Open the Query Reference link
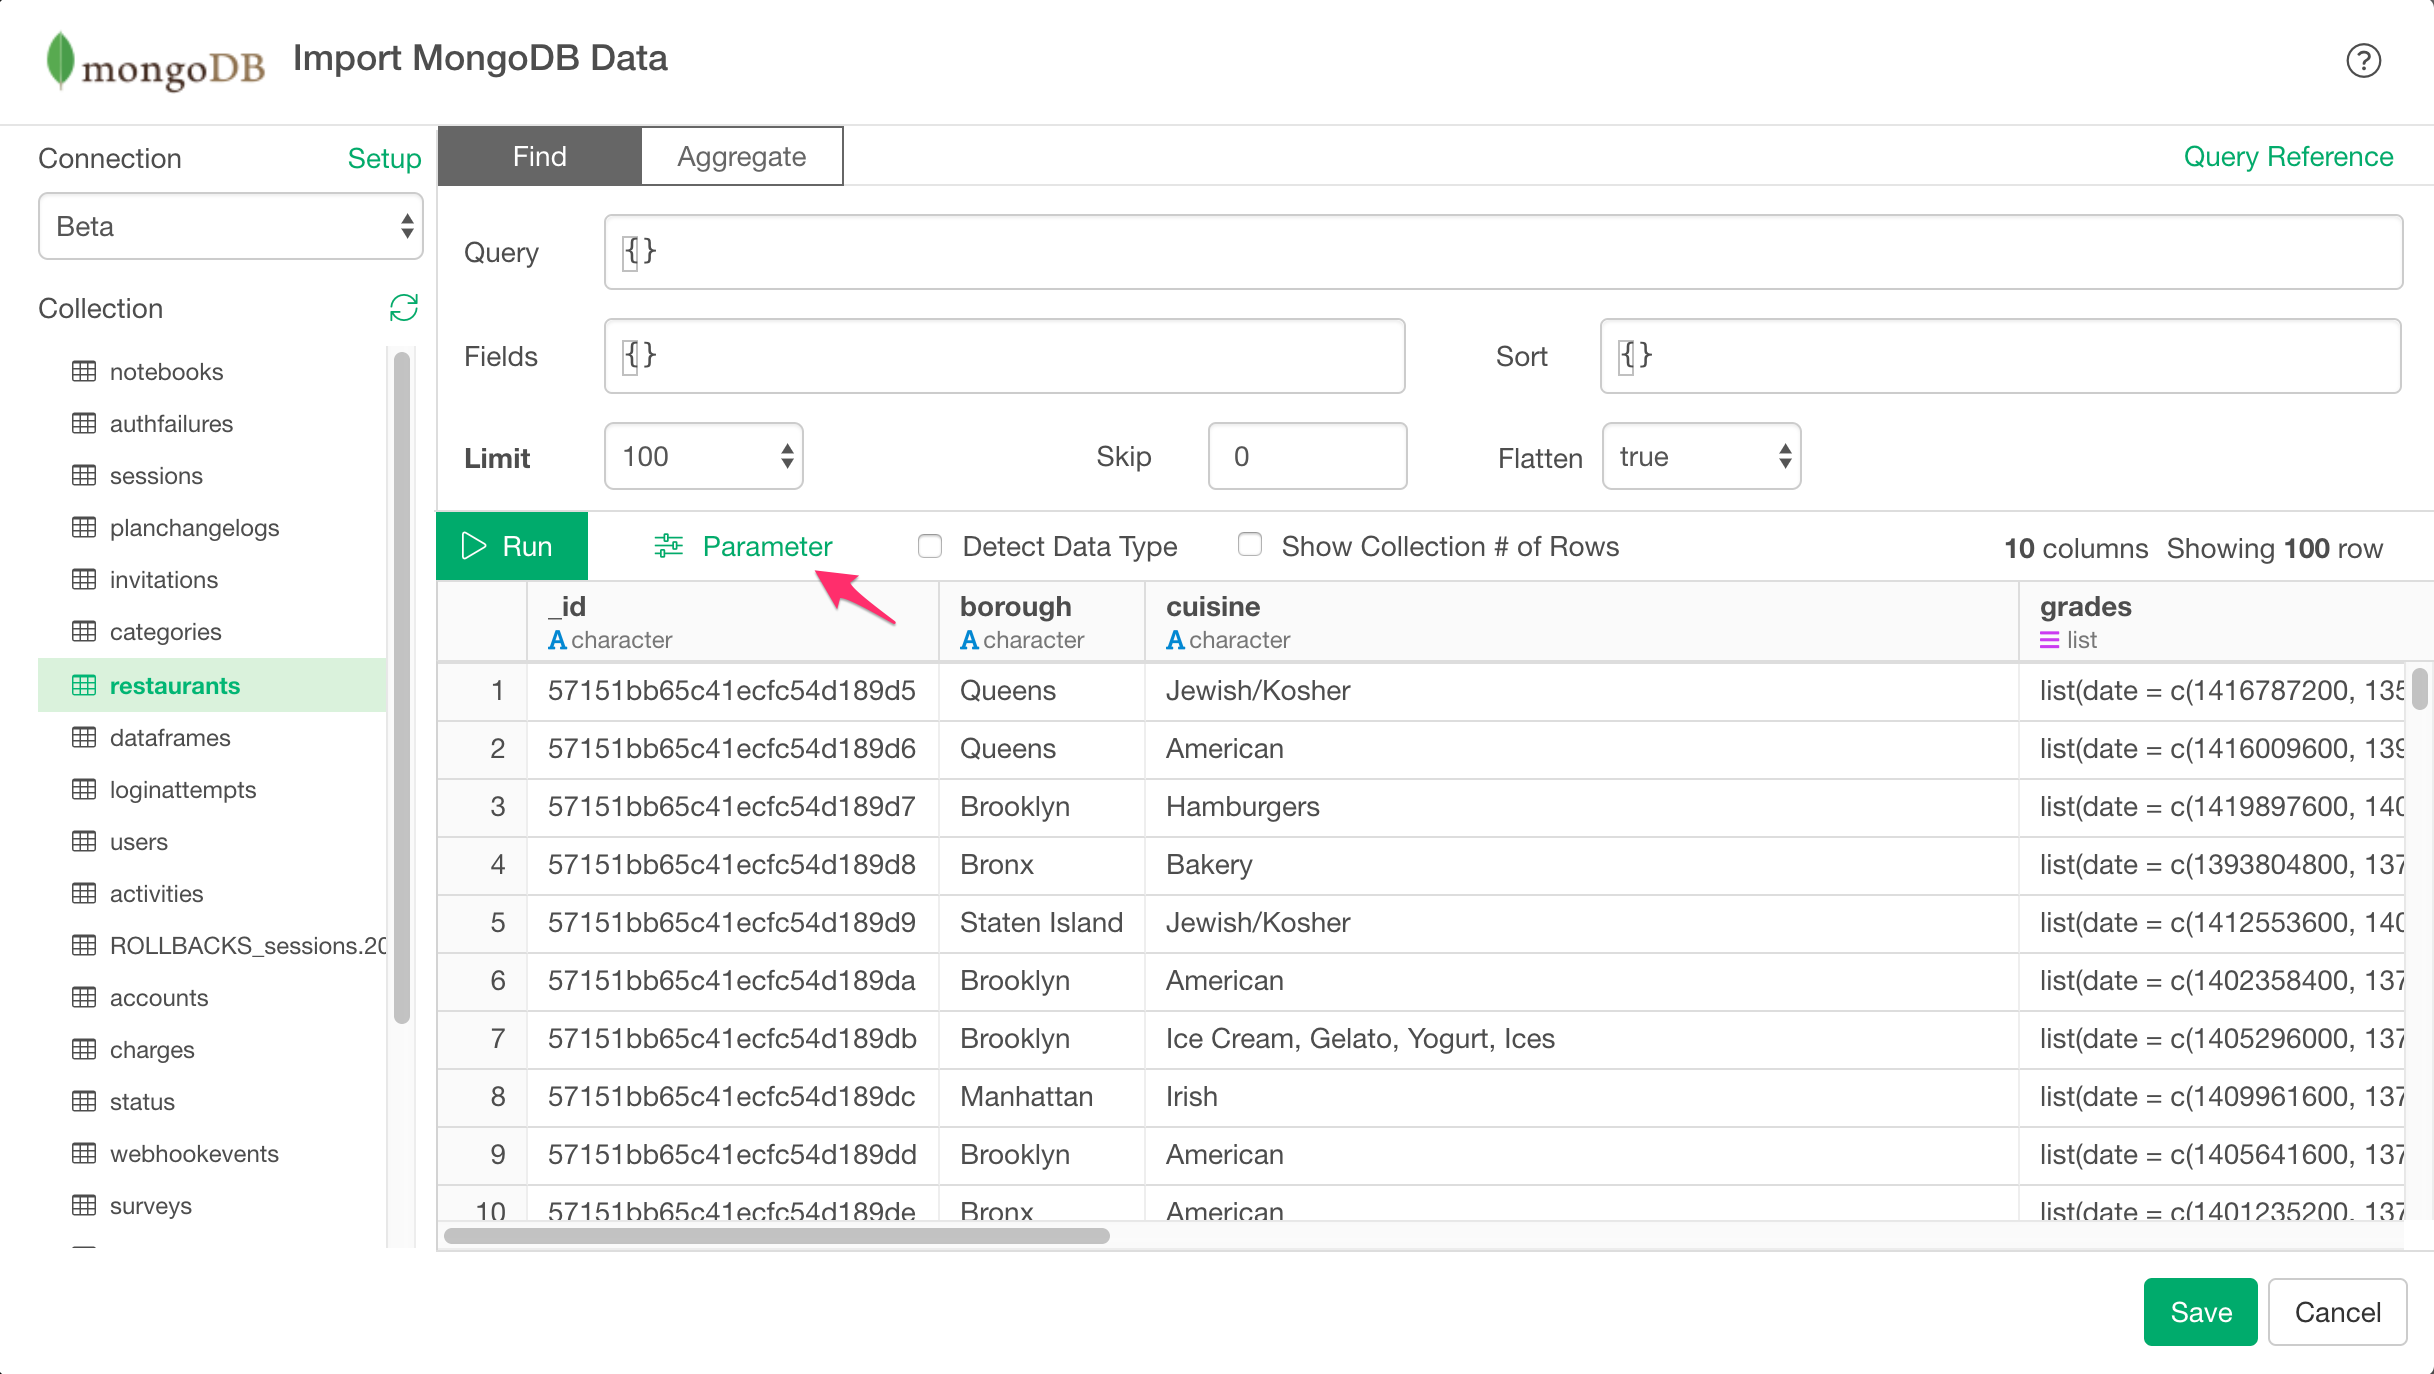This screenshot has height=1374, width=2434. click(x=2288, y=157)
